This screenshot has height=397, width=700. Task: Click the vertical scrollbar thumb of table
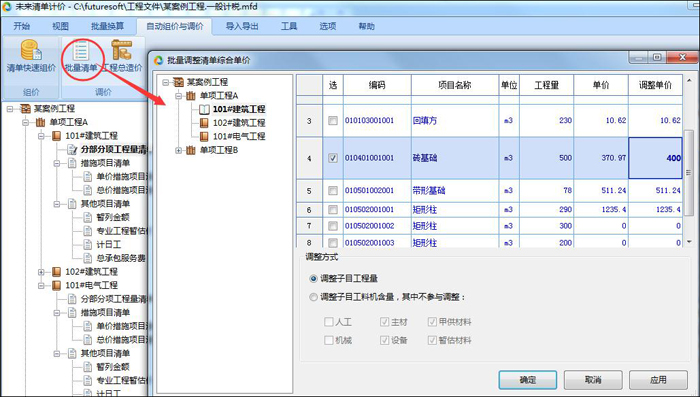689,173
